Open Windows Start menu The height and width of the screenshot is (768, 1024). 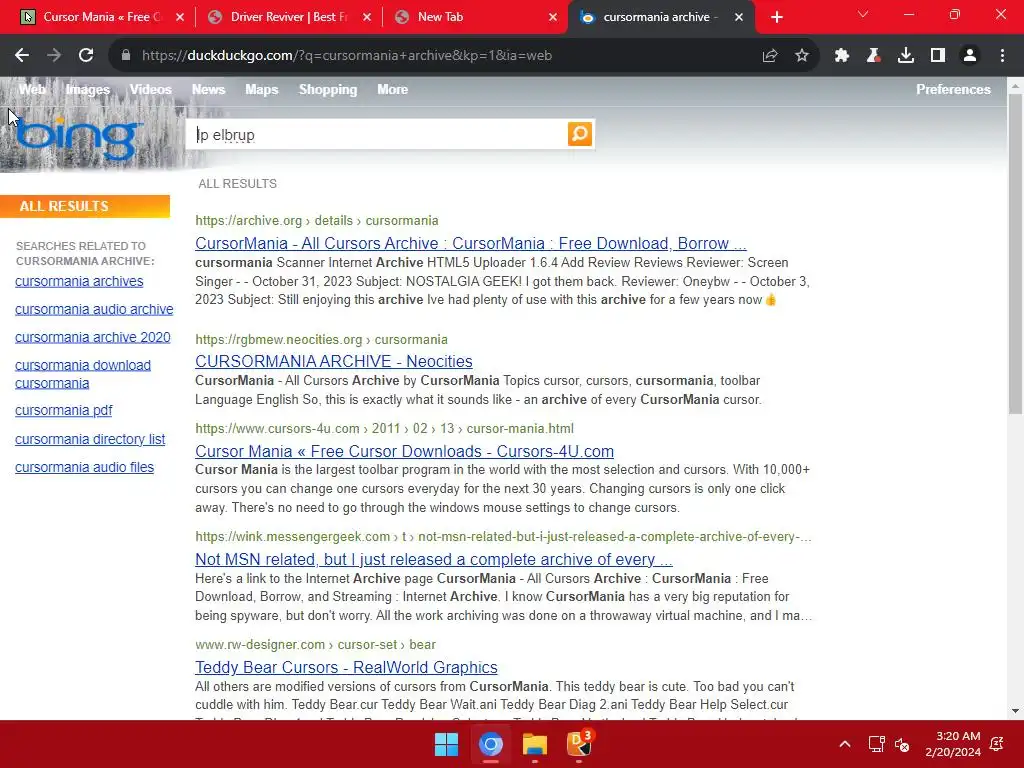[447, 744]
